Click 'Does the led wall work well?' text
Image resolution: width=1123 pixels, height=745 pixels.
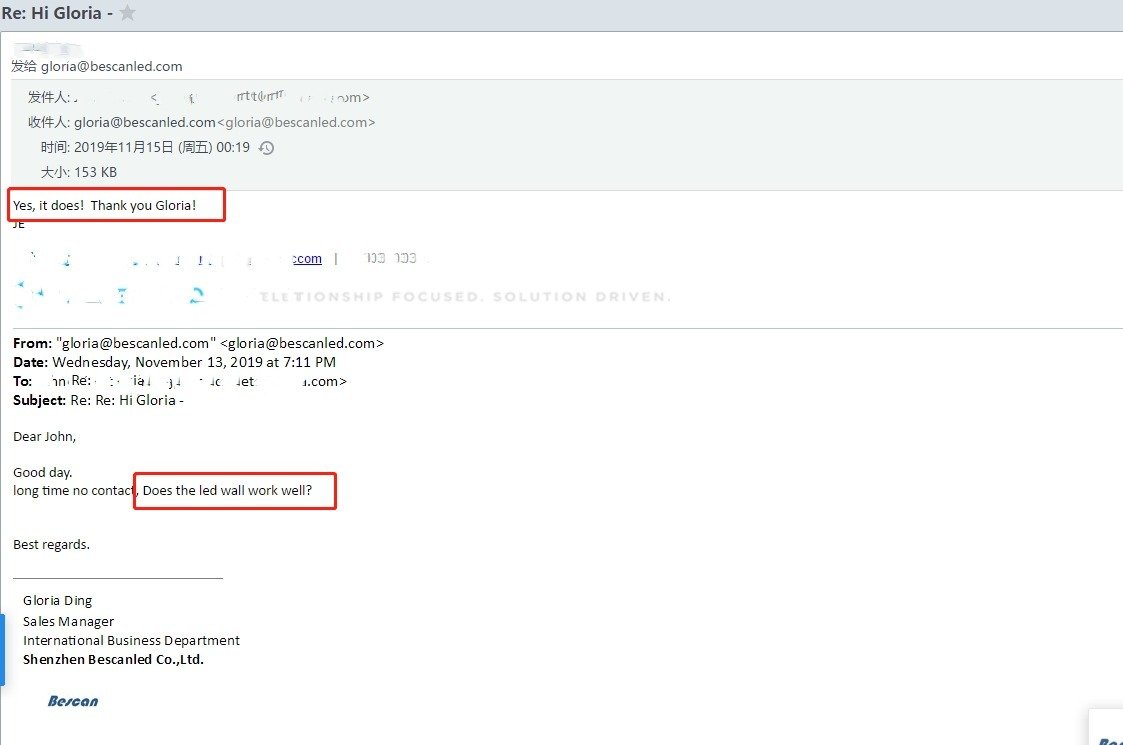228,491
